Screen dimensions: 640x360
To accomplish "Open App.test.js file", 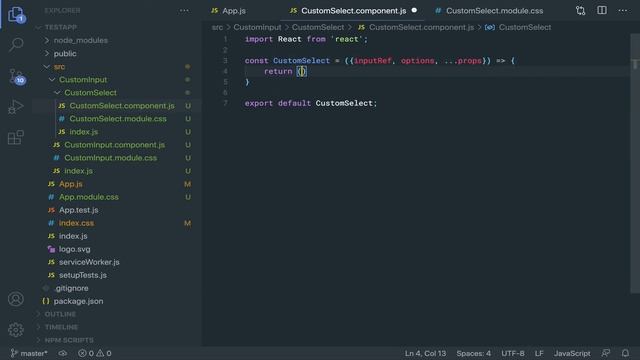I will click(x=79, y=210).
